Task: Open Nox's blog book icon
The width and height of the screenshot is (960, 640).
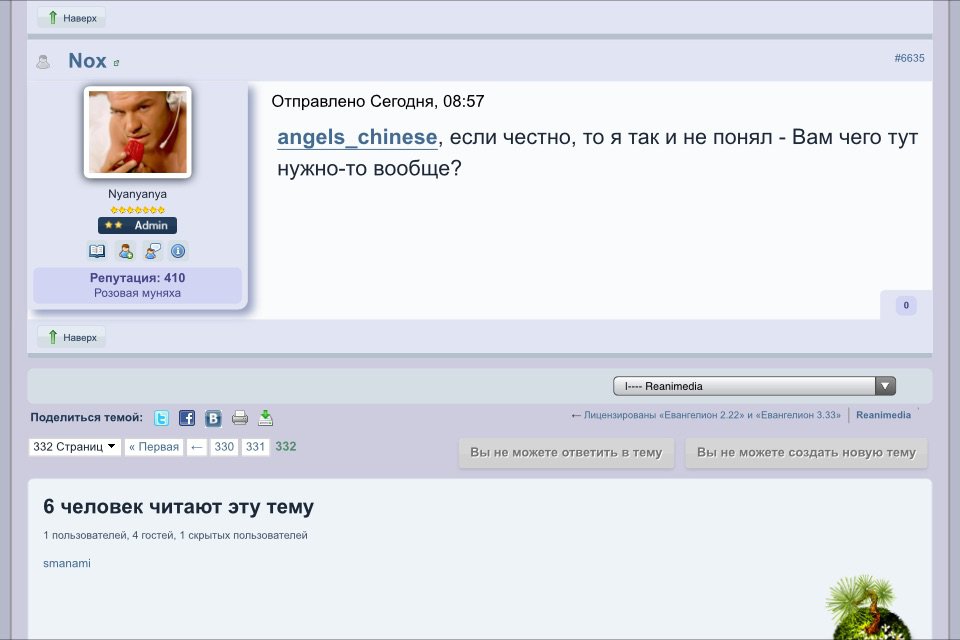Action: tap(97, 251)
